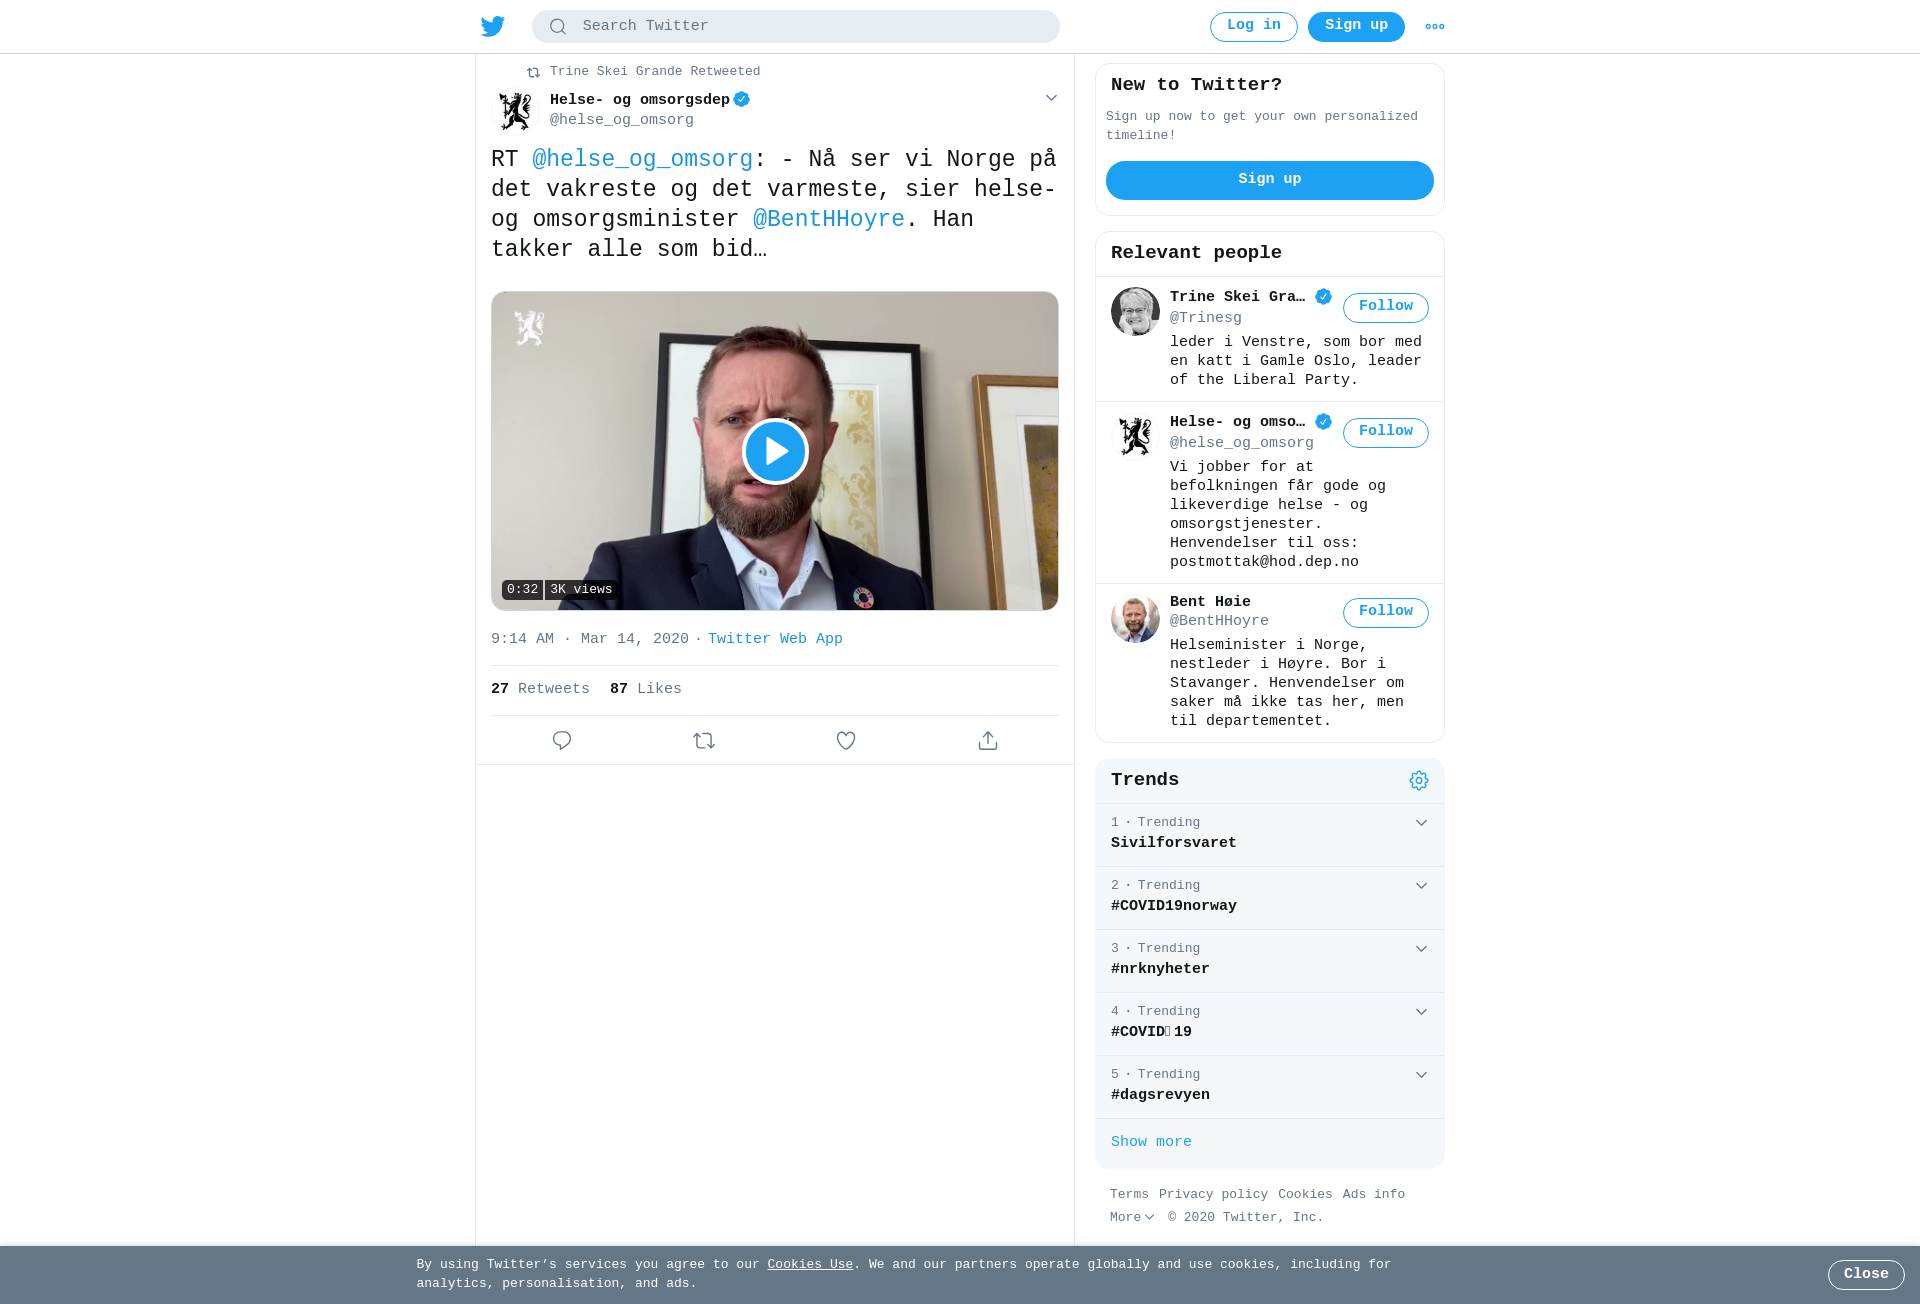Open Trends settings gear icon
Image resolution: width=1920 pixels, height=1304 pixels.
pos(1419,780)
